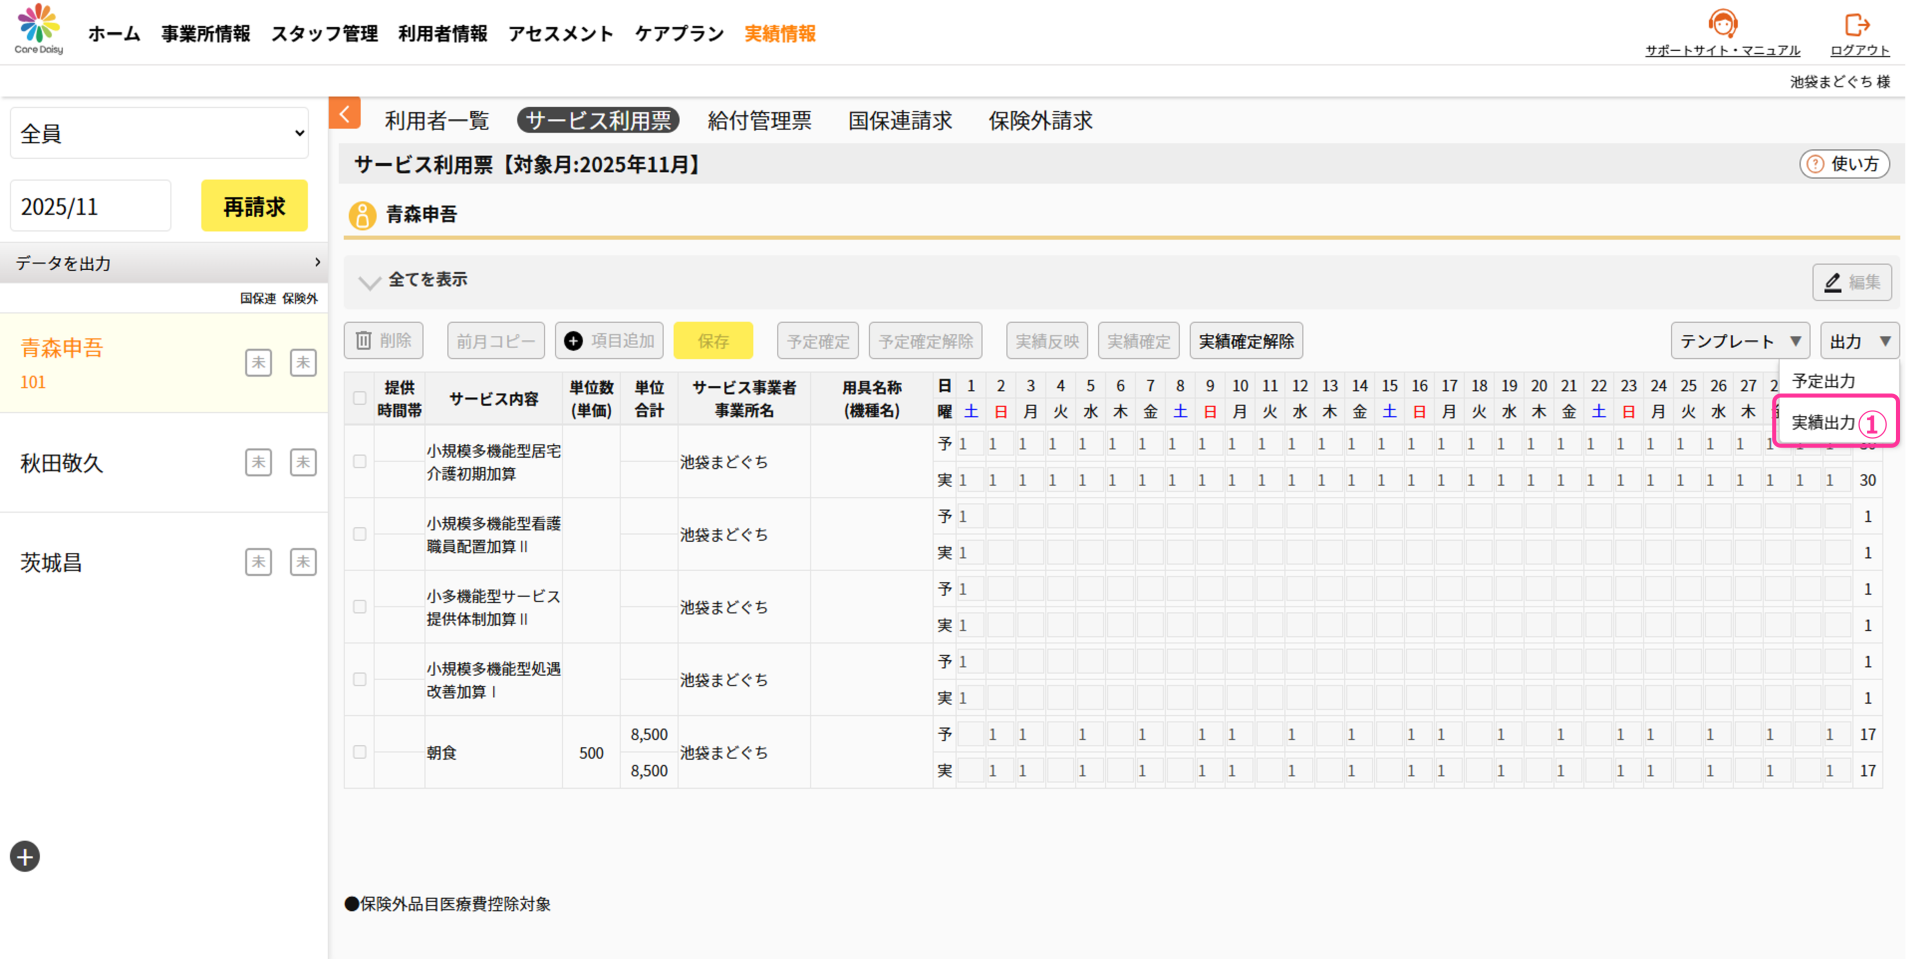Expand the テンプレート dropdown
Viewport: 1920px width, 959px height.
pos(1740,341)
